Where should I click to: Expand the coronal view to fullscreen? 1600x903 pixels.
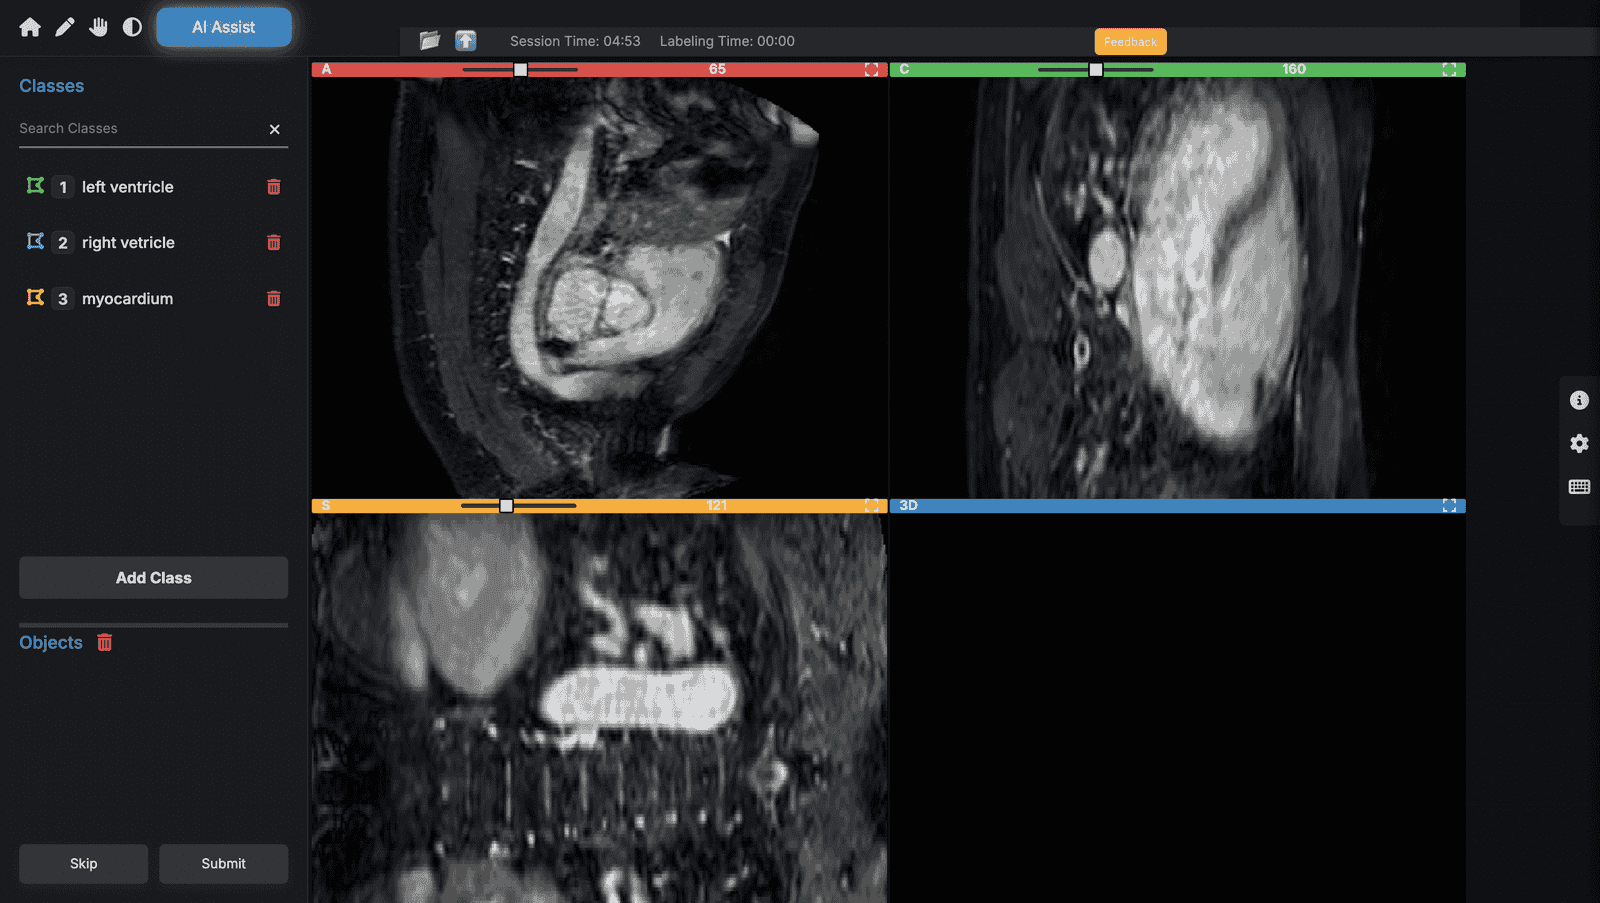click(1449, 70)
